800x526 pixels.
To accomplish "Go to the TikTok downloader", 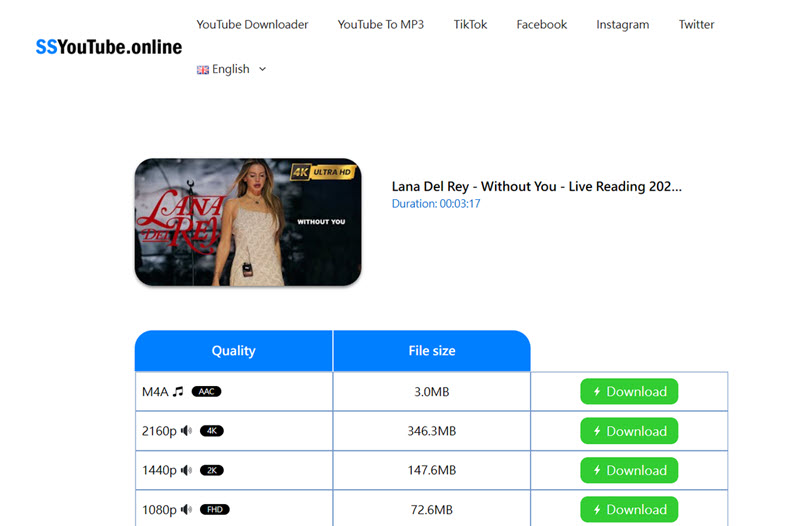I will [470, 24].
